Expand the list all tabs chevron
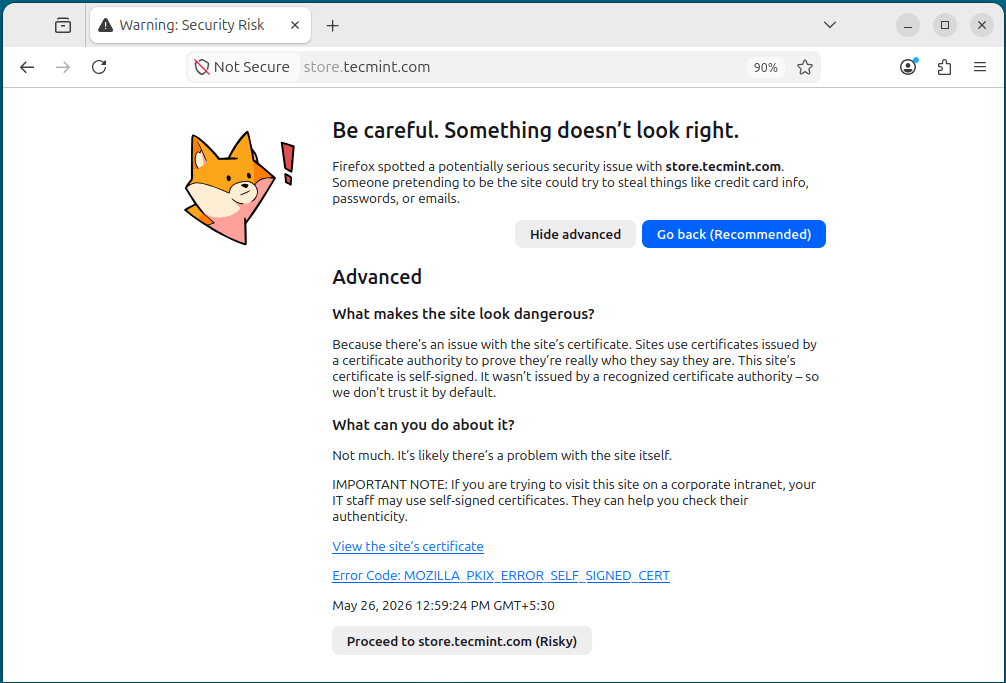 click(x=830, y=25)
